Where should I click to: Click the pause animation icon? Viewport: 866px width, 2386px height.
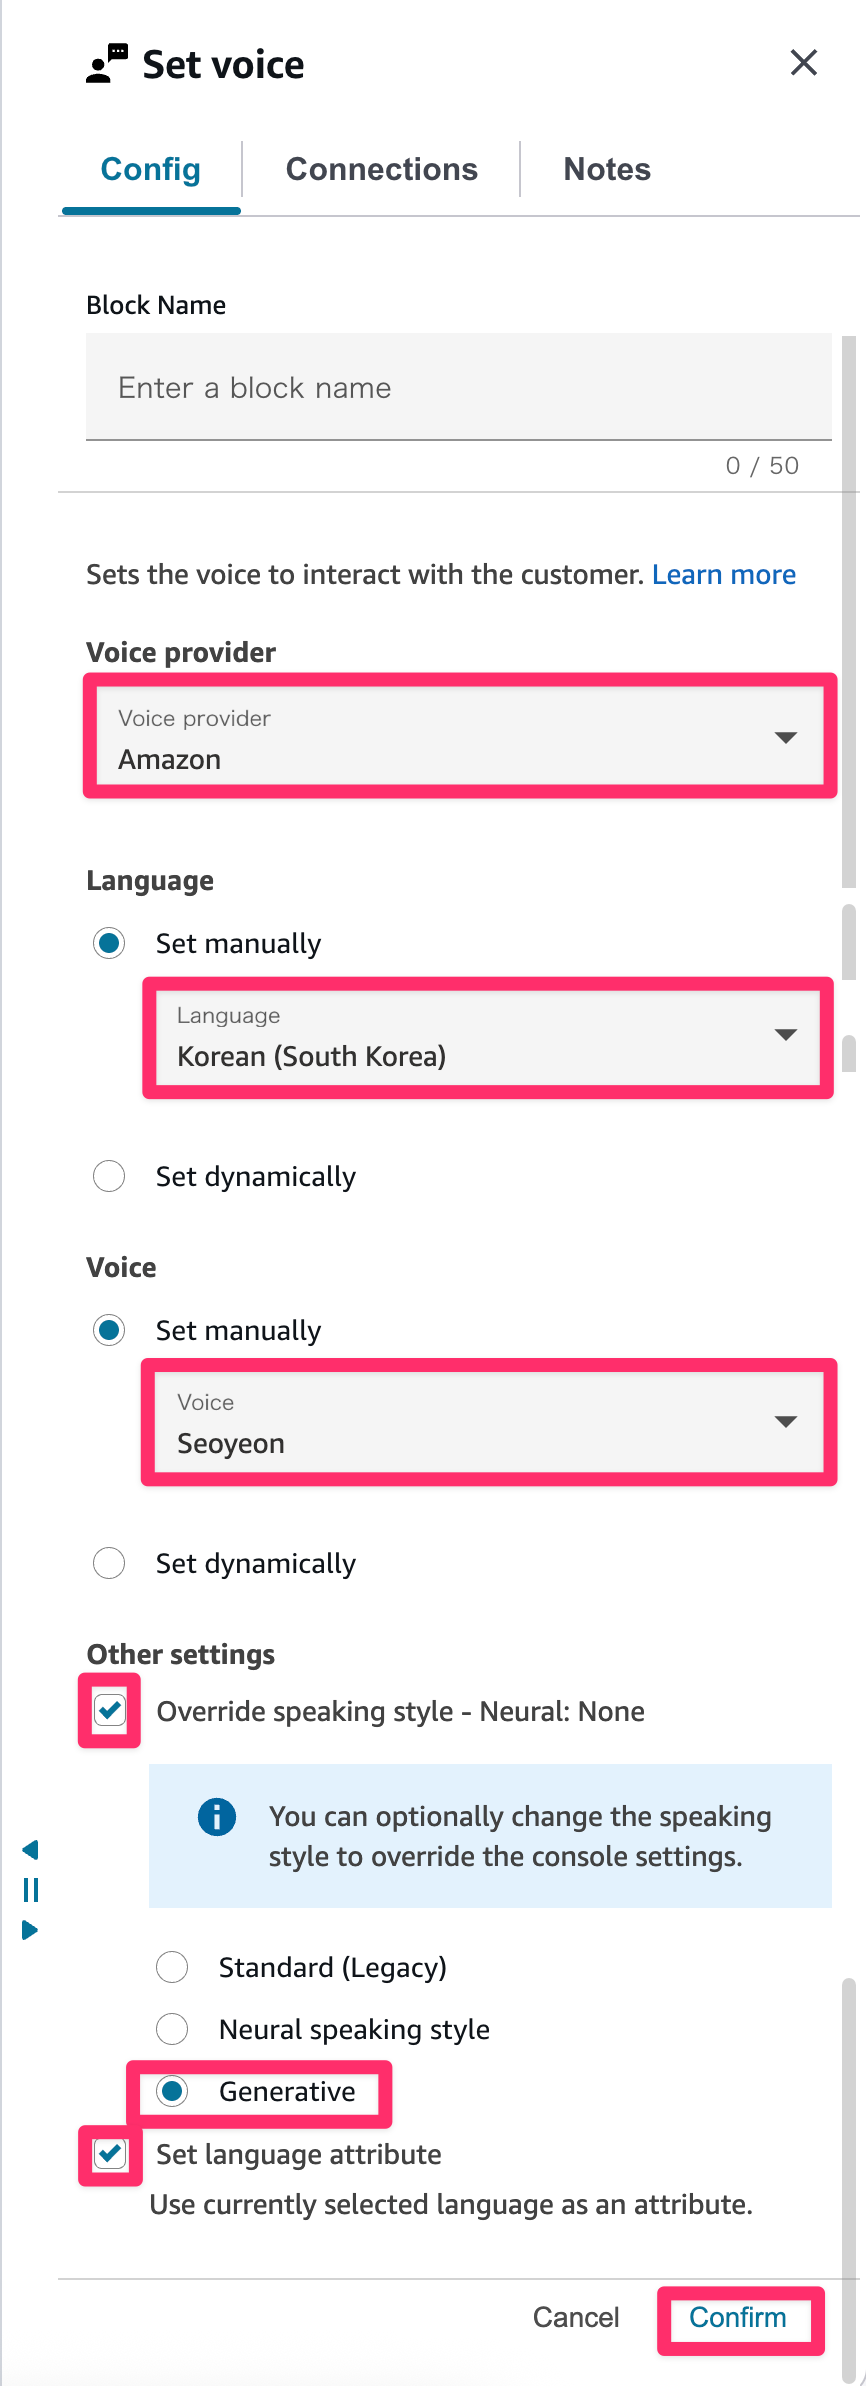coord(31,1890)
